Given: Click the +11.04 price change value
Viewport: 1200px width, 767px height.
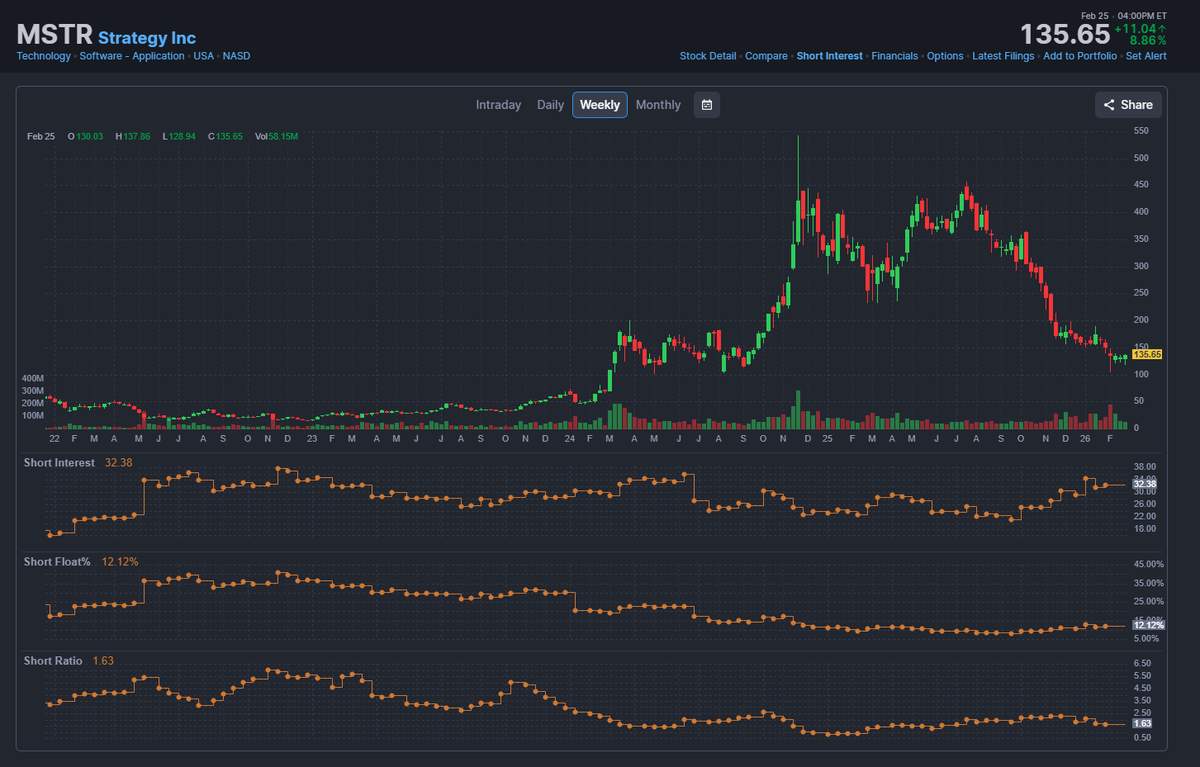Looking at the screenshot, I should point(1139,29).
